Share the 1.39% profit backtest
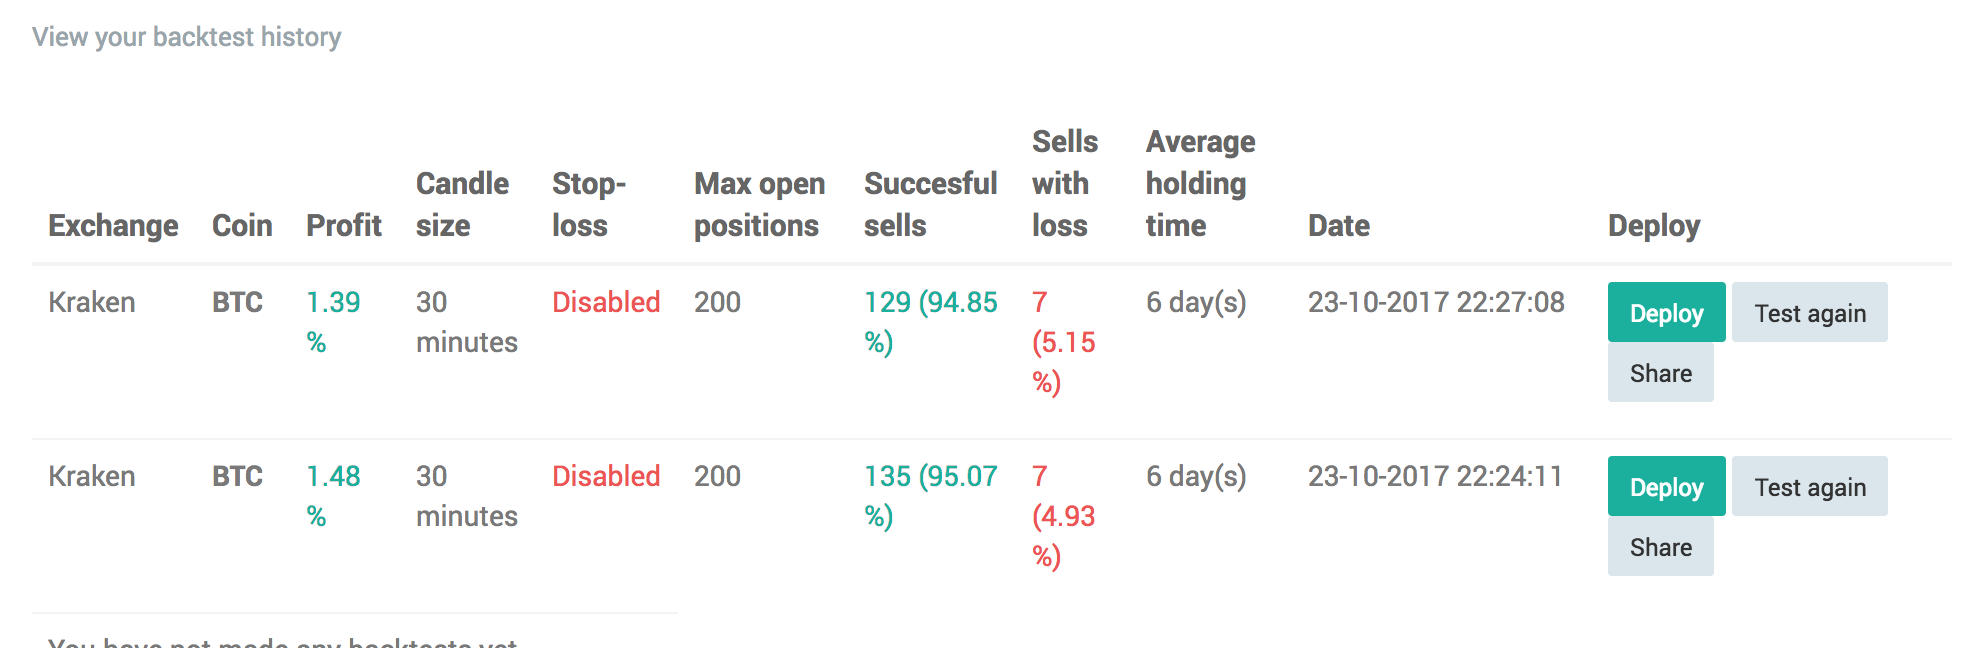This screenshot has height=648, width=1976. tap(1660, 372)
